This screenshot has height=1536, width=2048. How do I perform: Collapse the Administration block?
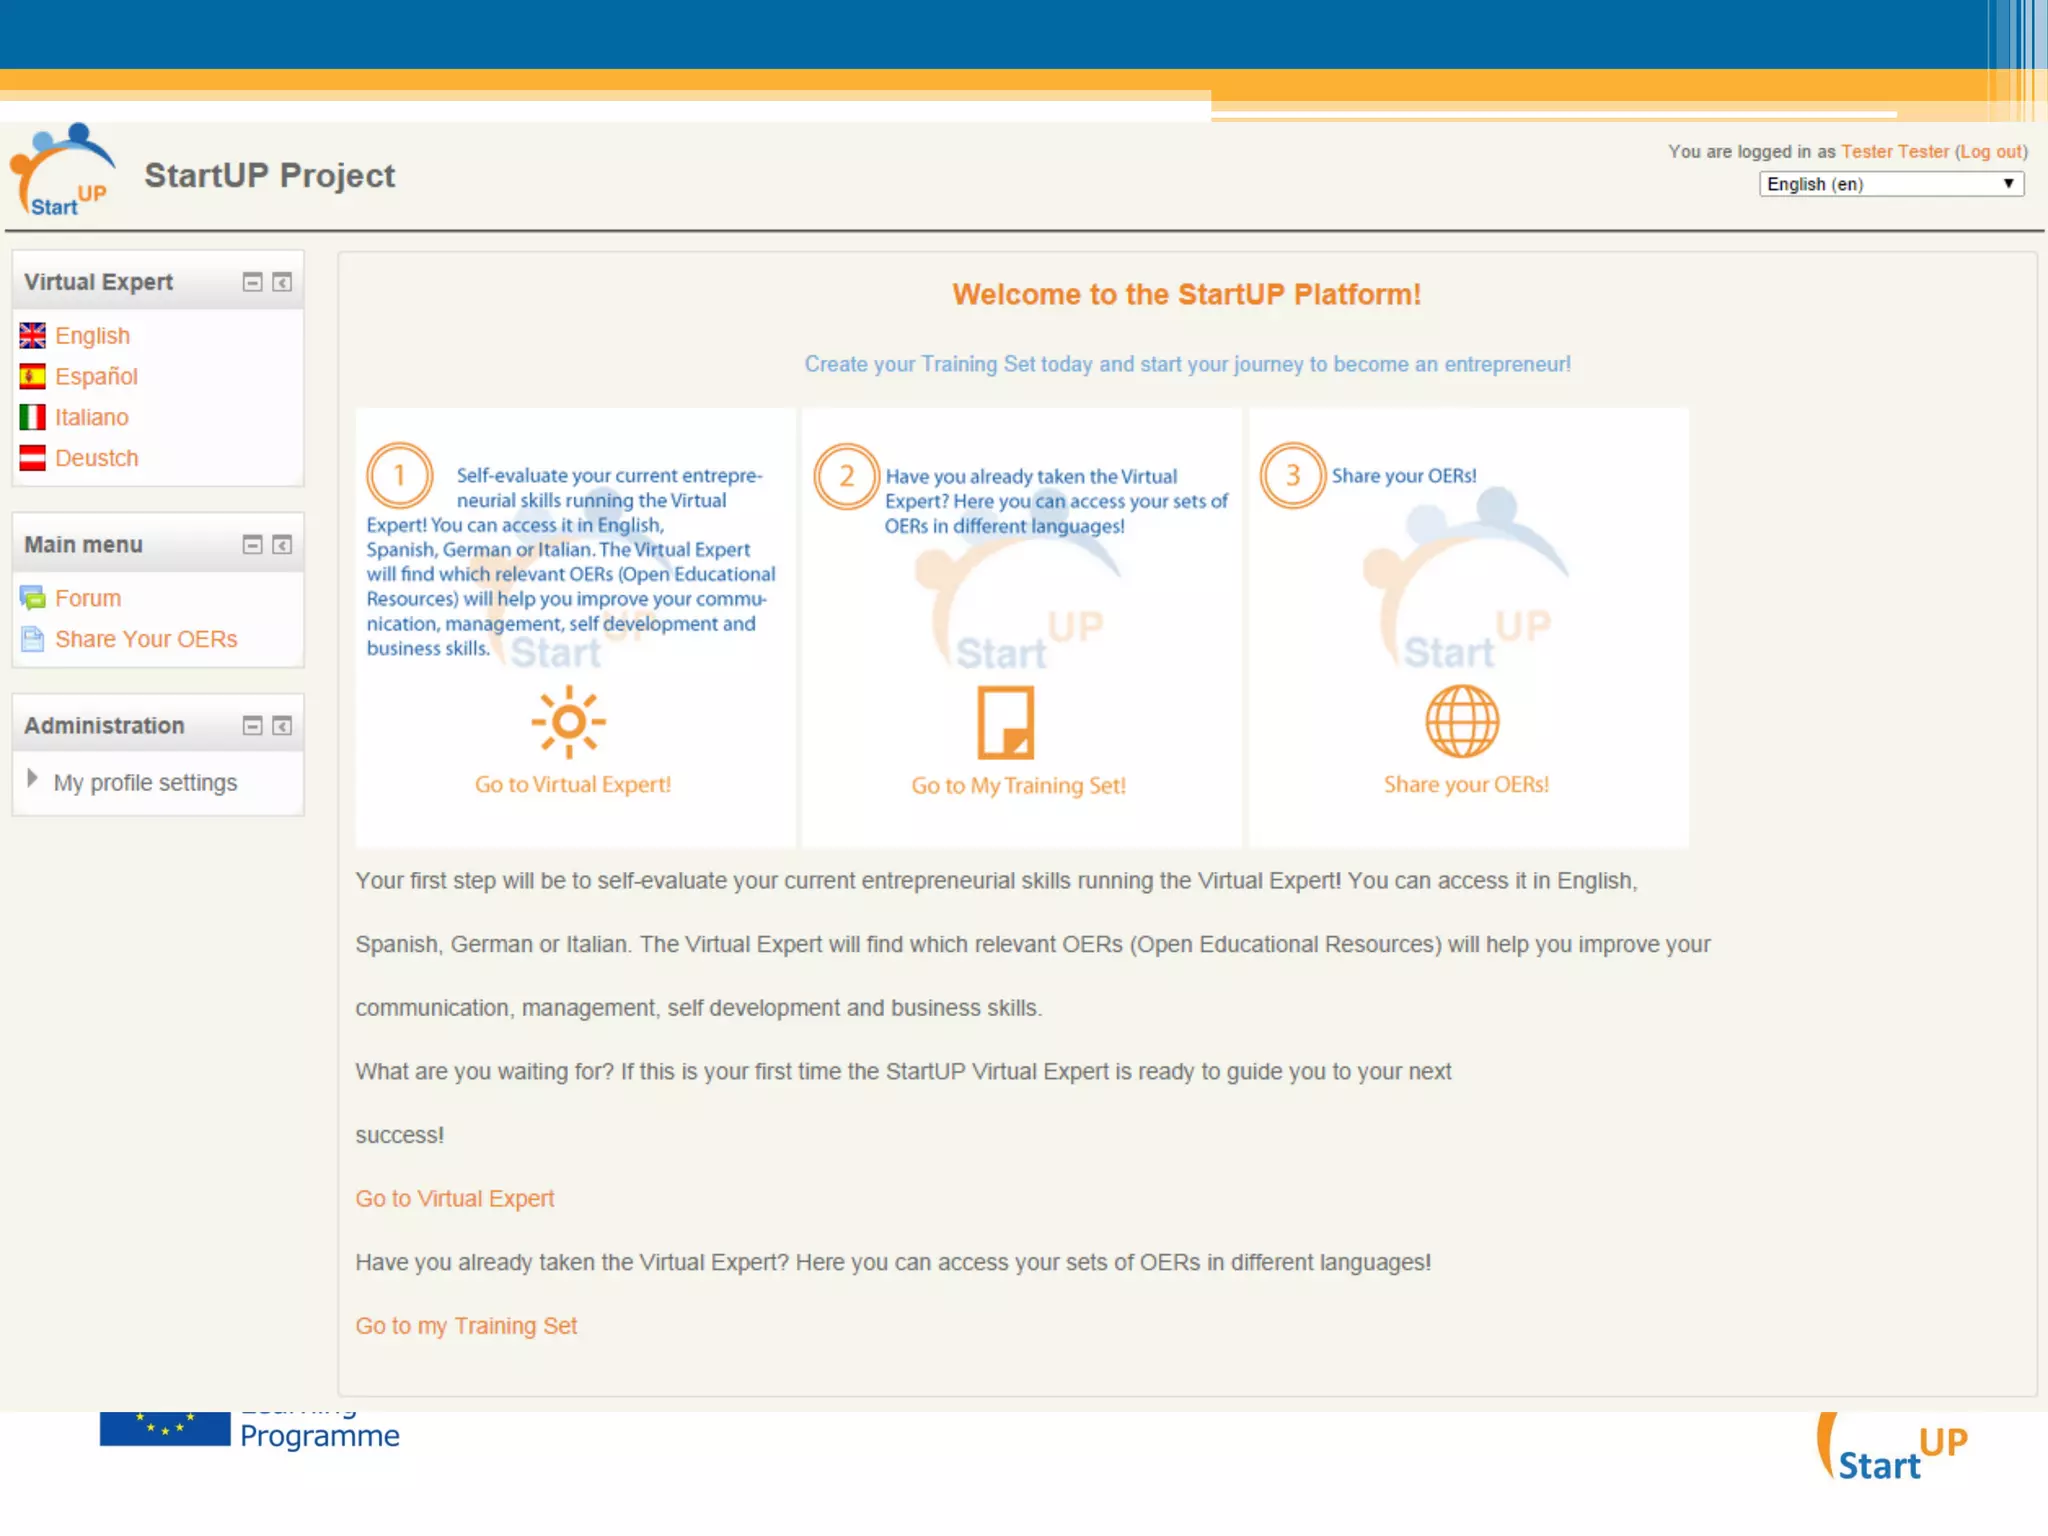coord(252,725)
